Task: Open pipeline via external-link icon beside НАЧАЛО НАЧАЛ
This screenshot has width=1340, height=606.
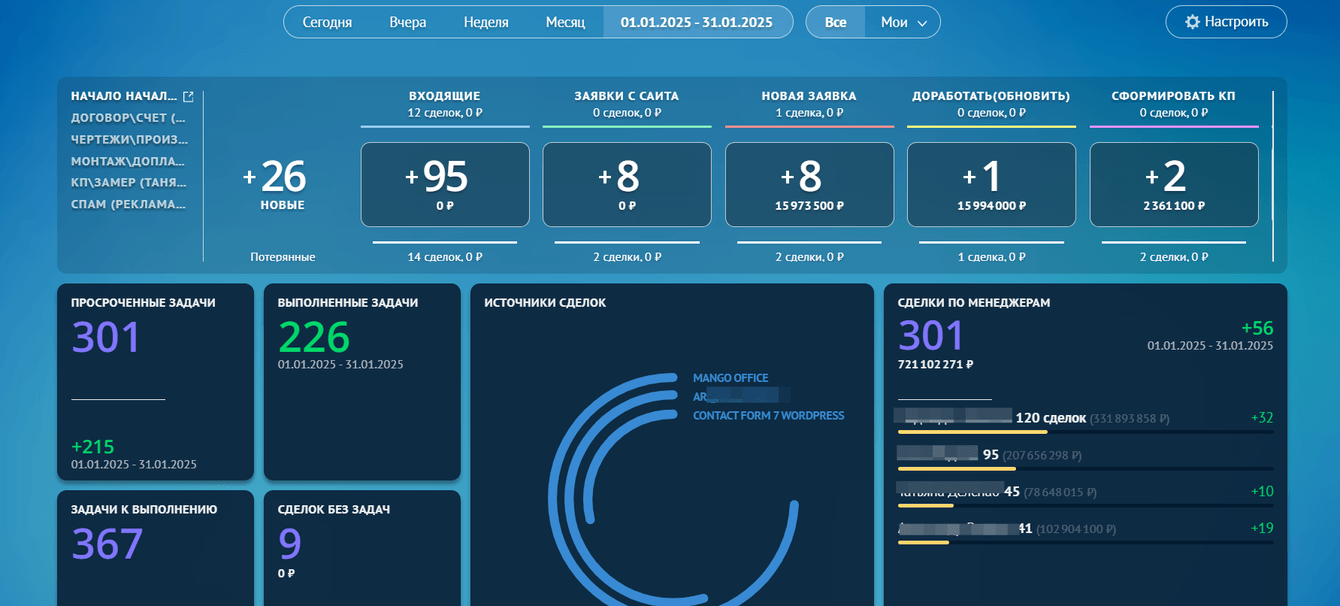Action: 188,97
